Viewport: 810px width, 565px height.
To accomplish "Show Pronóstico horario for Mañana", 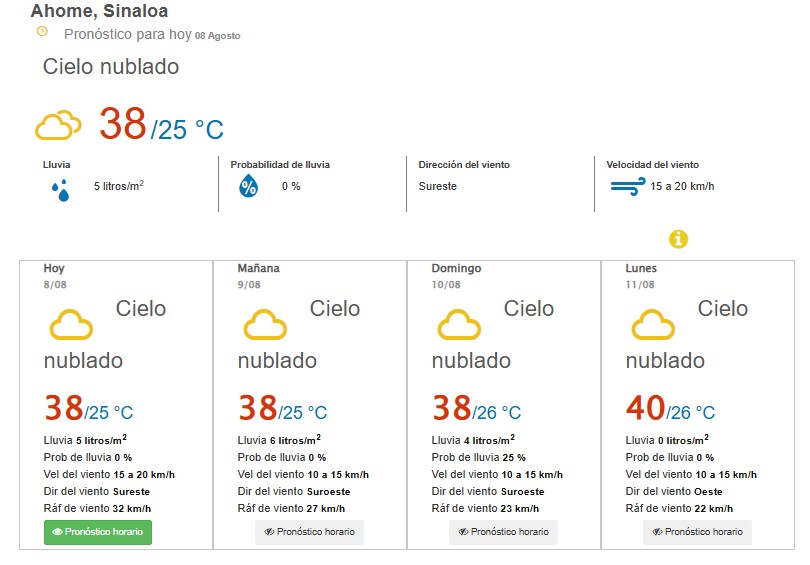I will 309,532.
